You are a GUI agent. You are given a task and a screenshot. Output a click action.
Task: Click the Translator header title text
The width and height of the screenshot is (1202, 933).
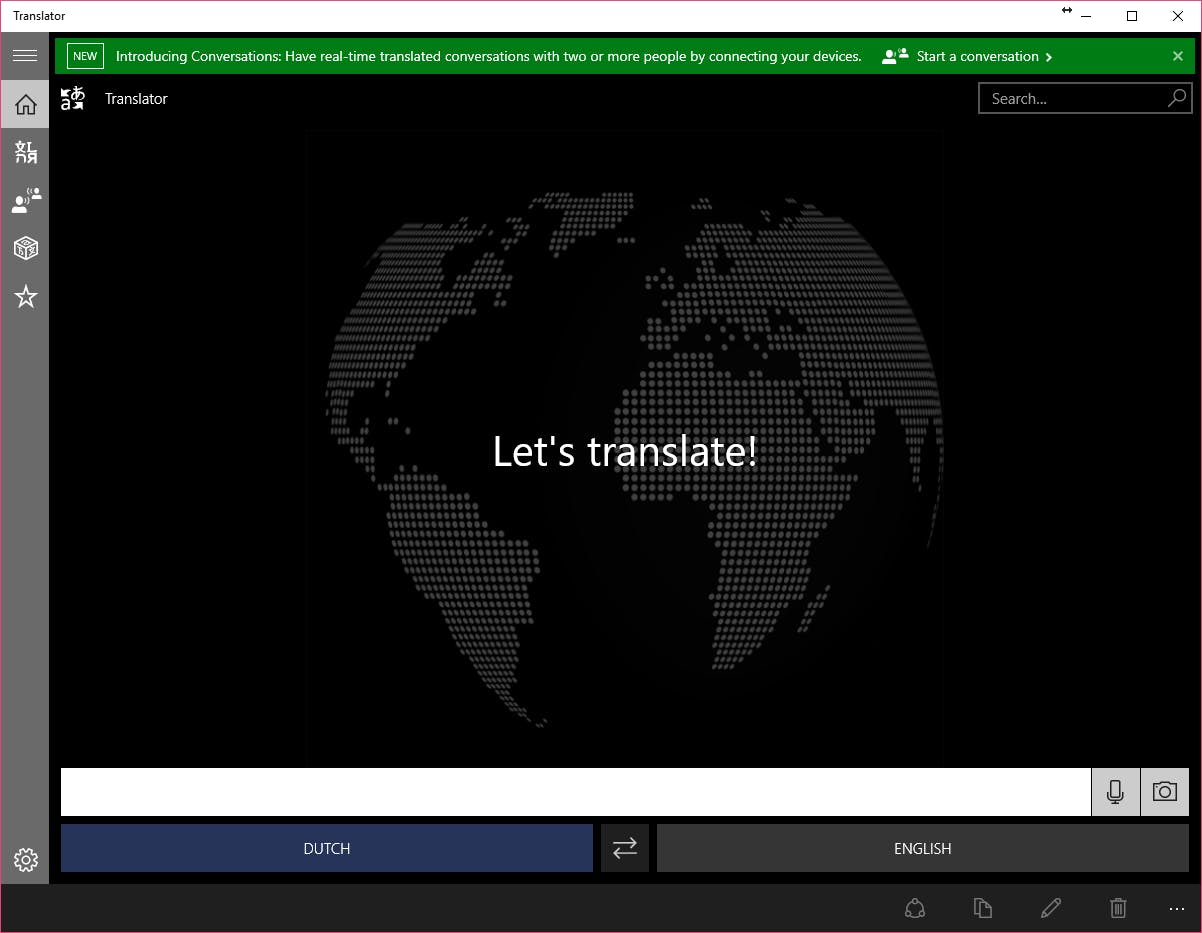pyautogui.click(x=136, y=98)
